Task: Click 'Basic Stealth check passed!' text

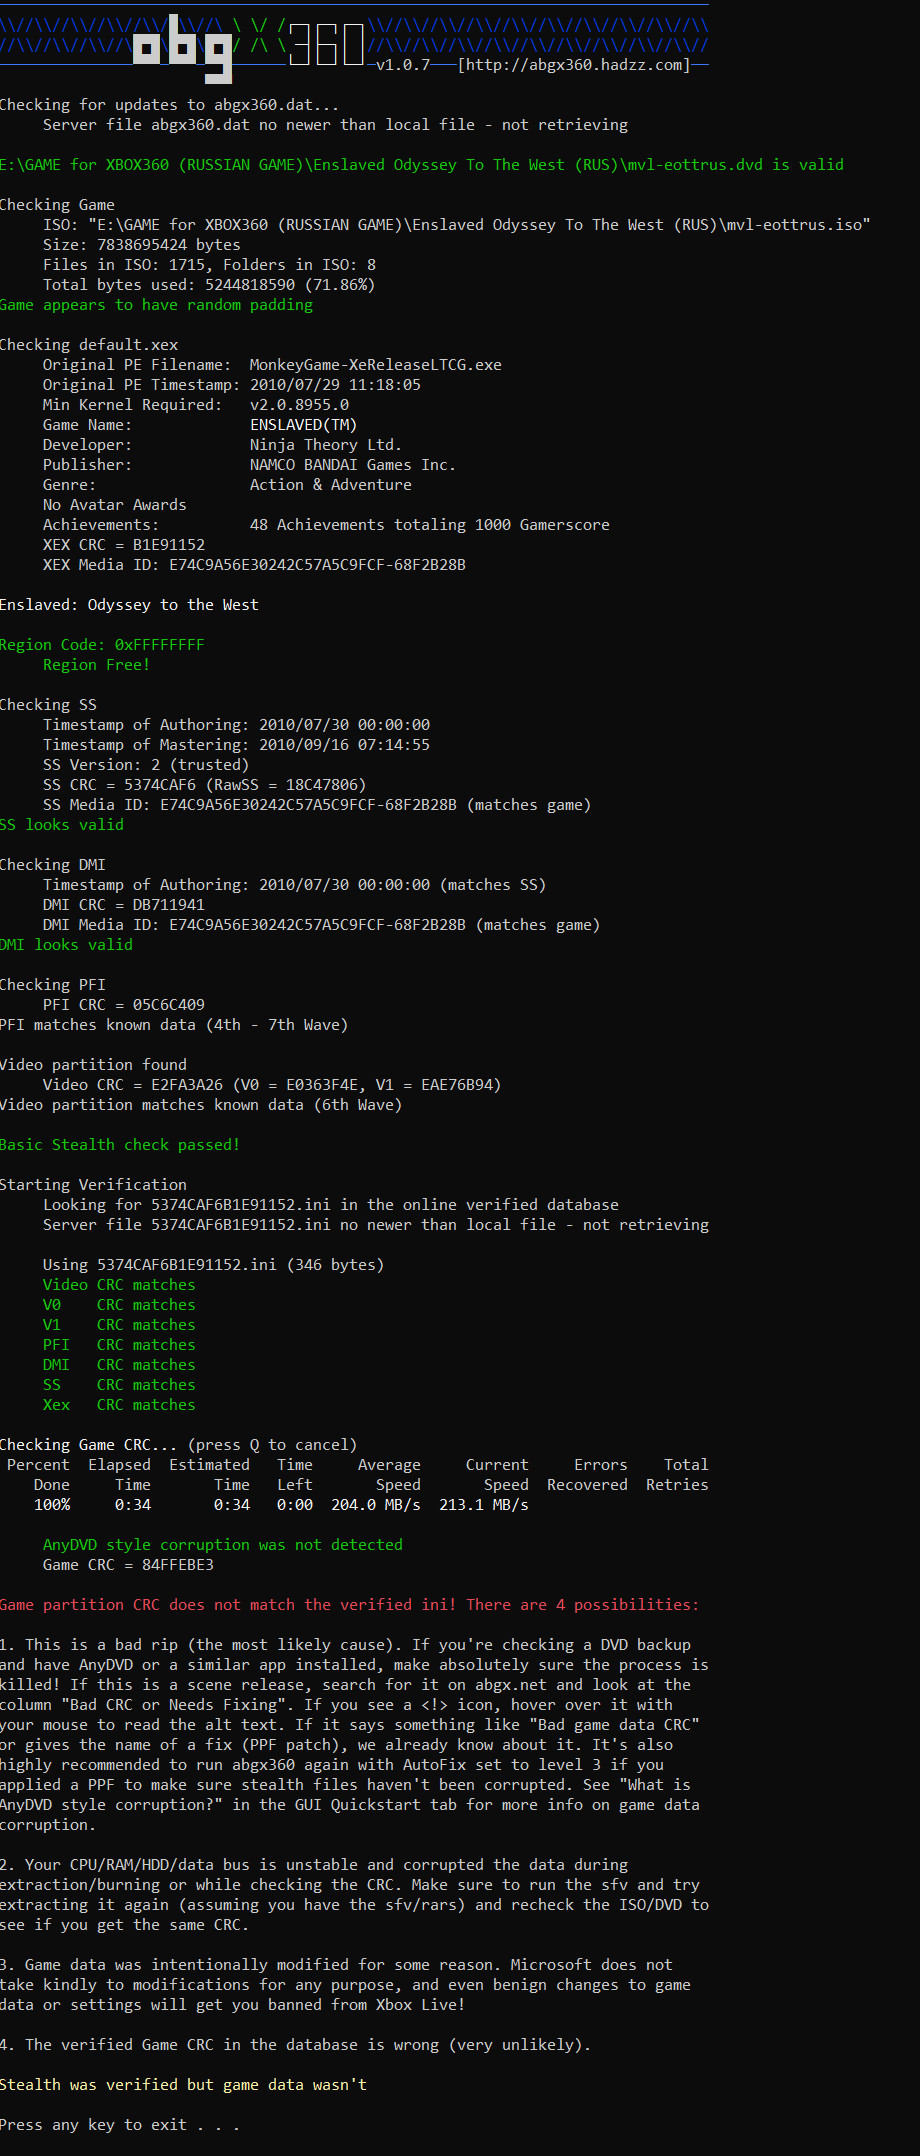Action: tap(120, 1145)
